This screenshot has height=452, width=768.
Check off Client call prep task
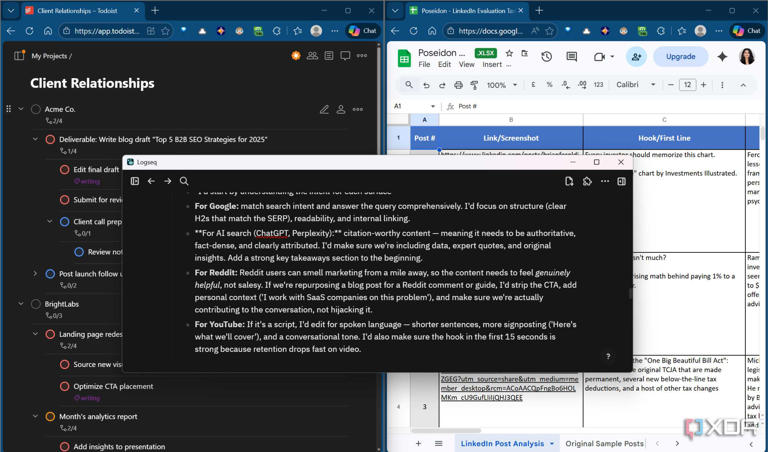point(64,222)
